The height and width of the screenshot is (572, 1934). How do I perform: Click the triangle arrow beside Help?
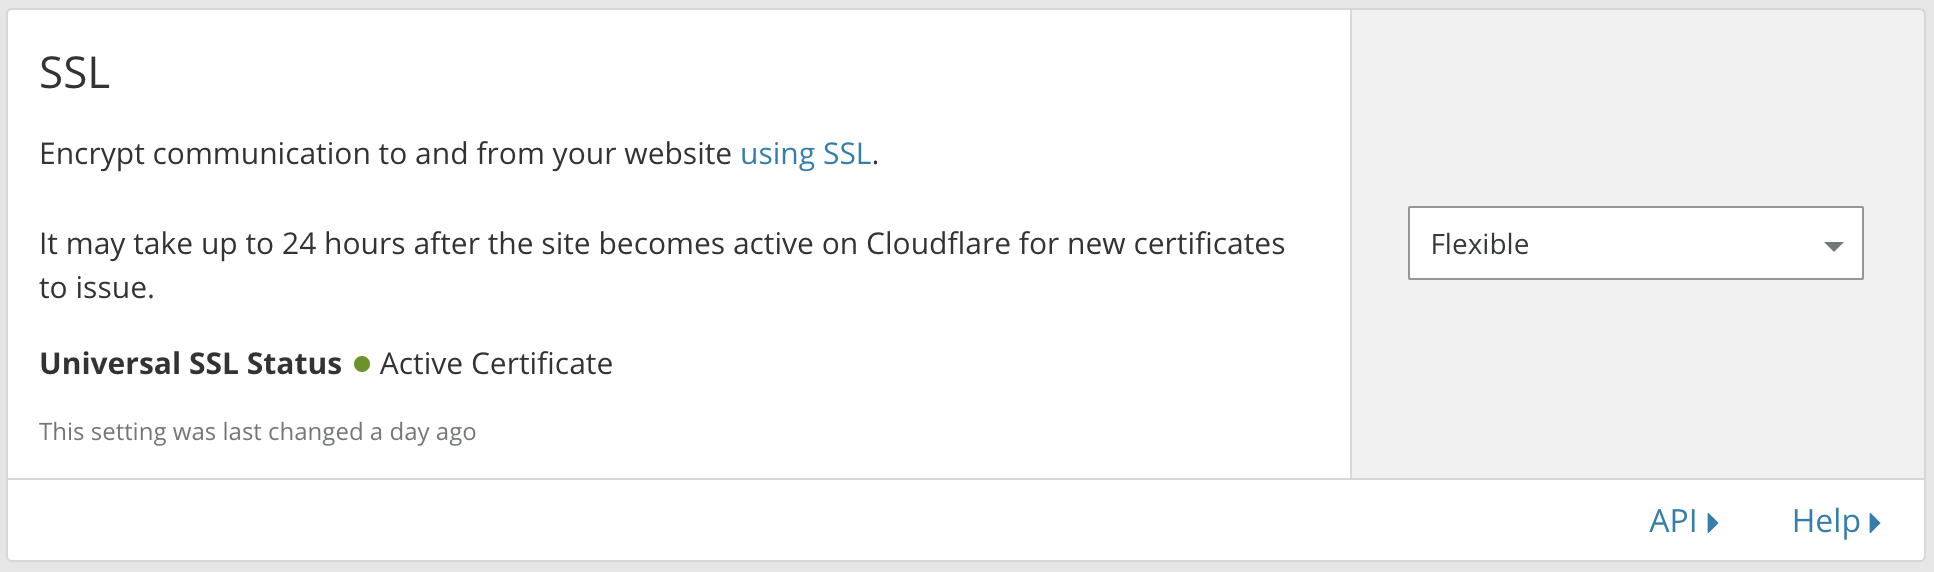[x=1875, y=522]
